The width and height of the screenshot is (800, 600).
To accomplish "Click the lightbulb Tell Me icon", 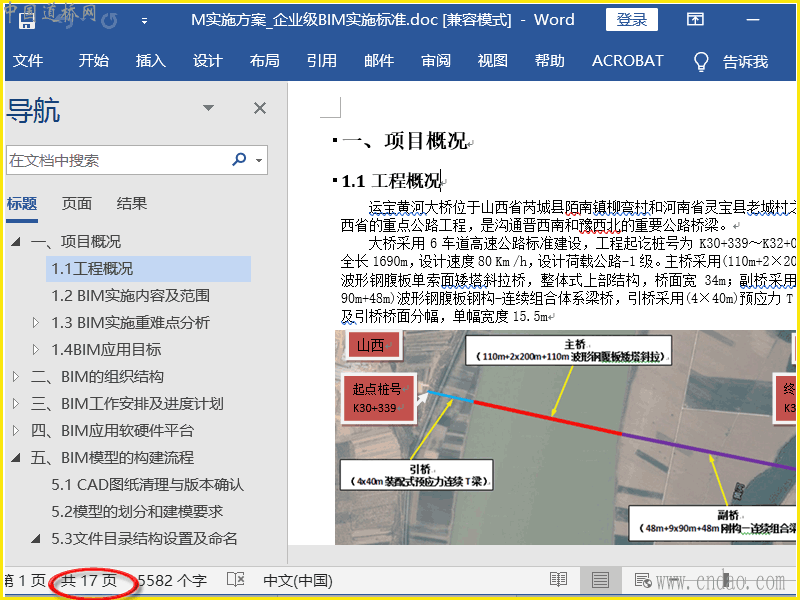I will tap(701, 61).
